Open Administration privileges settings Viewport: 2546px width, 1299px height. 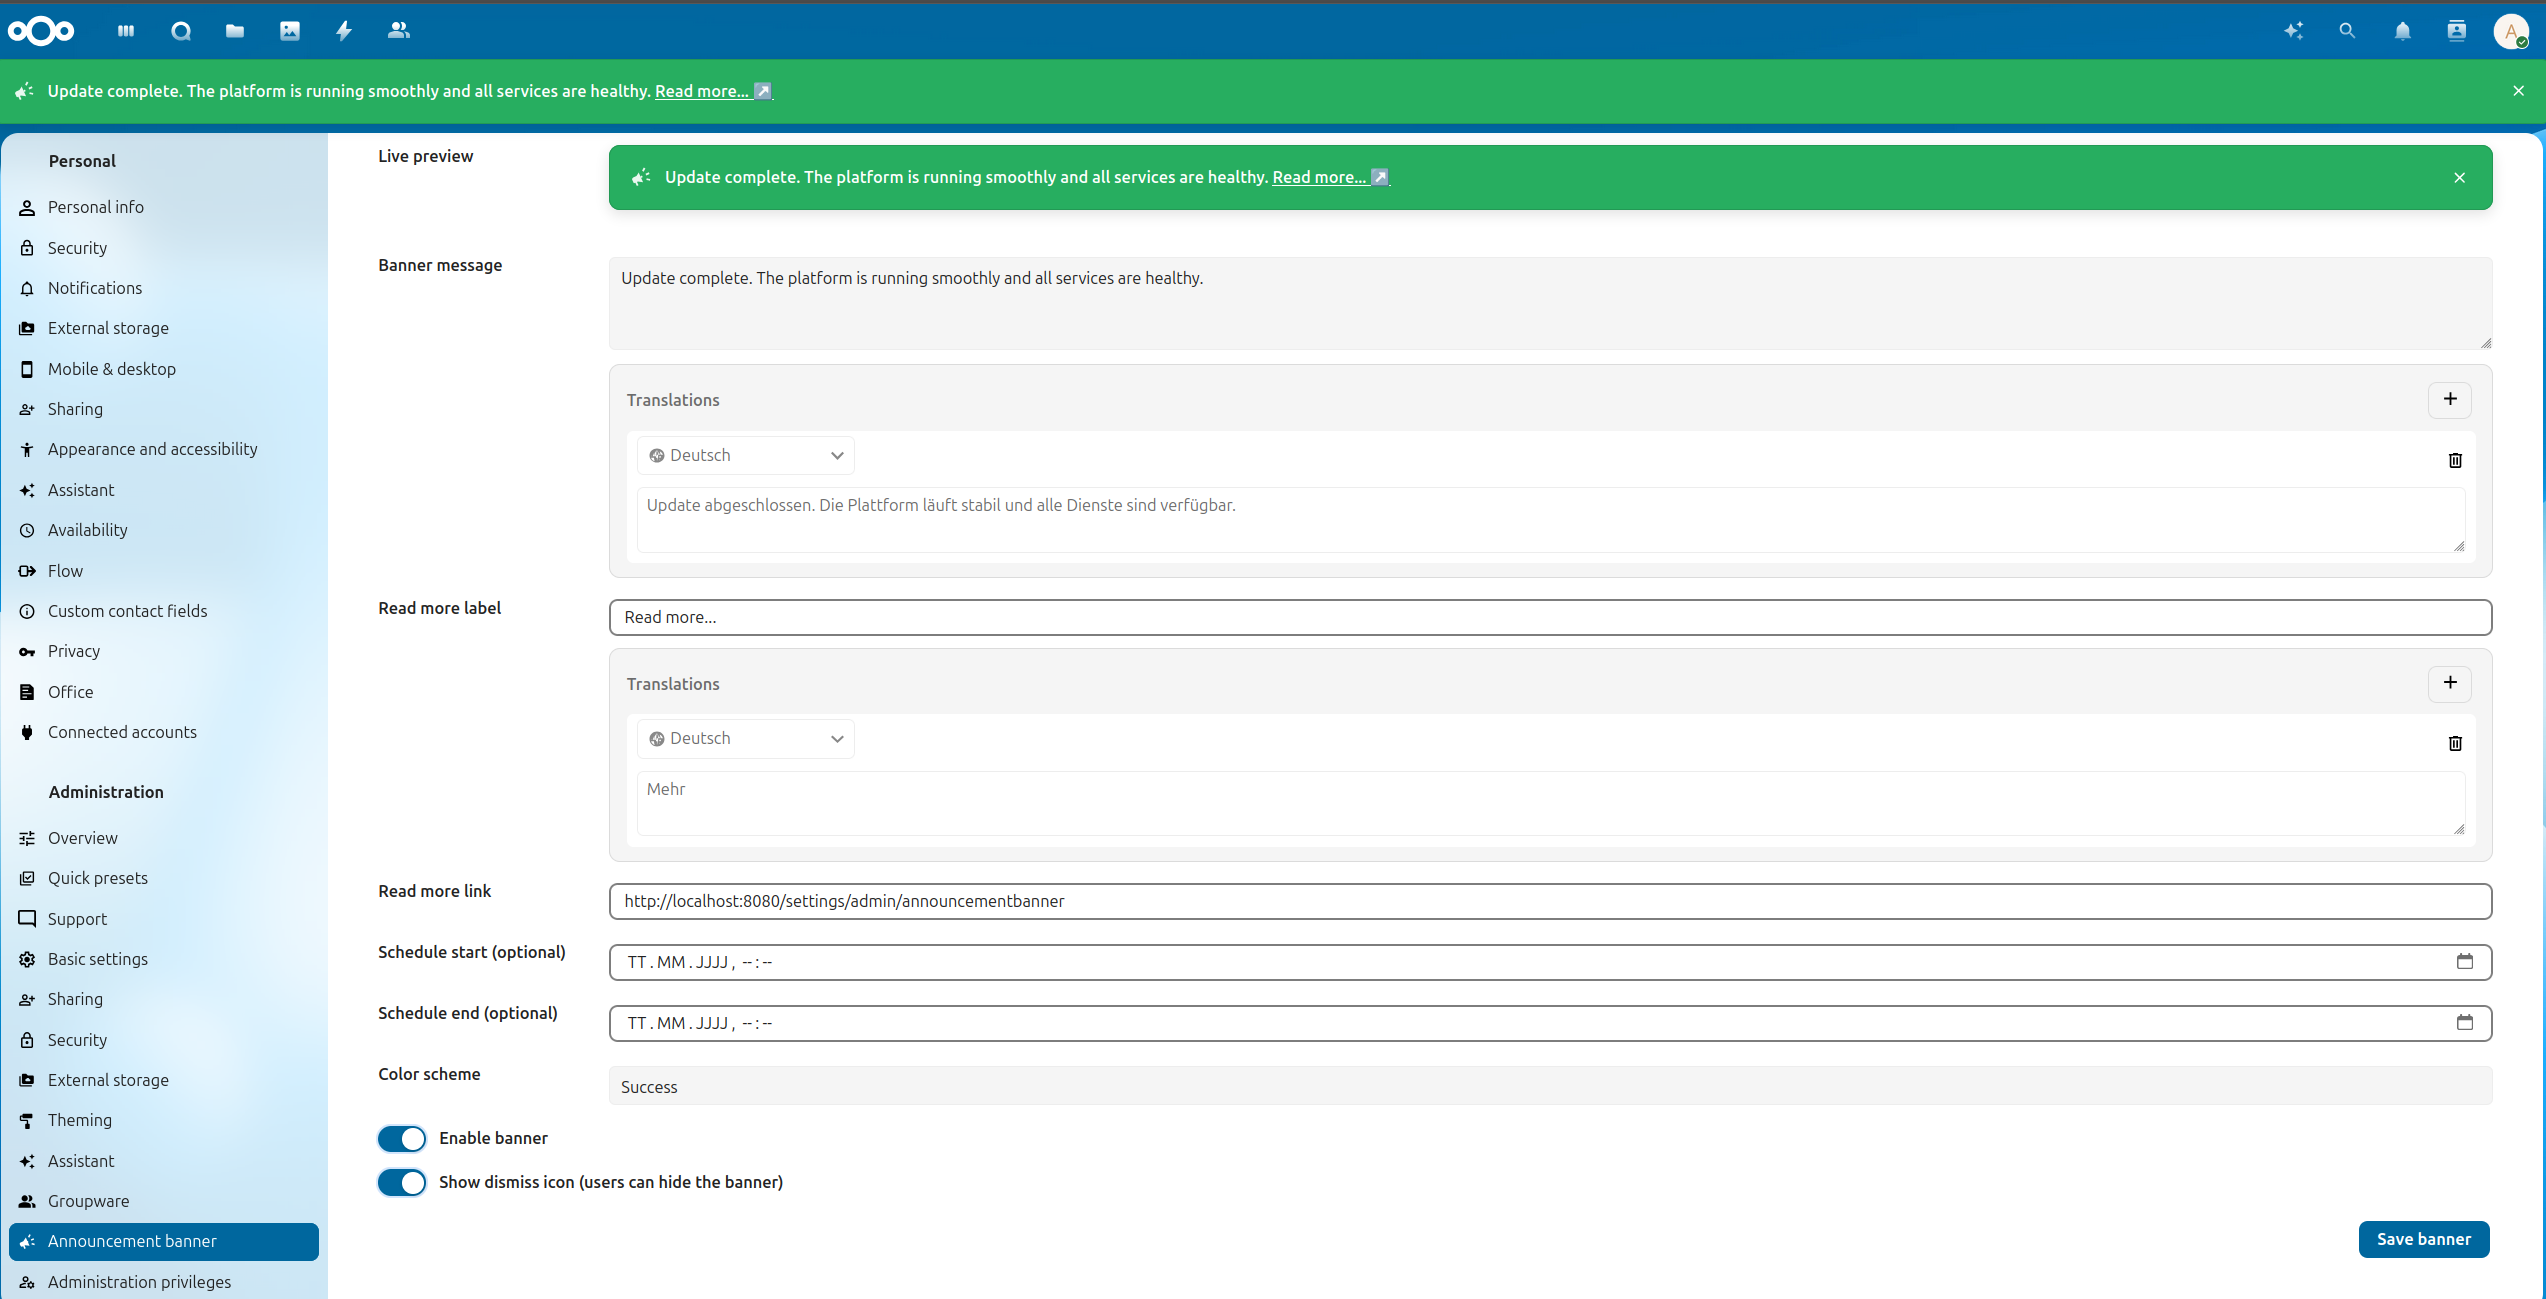pos(139,1281)
